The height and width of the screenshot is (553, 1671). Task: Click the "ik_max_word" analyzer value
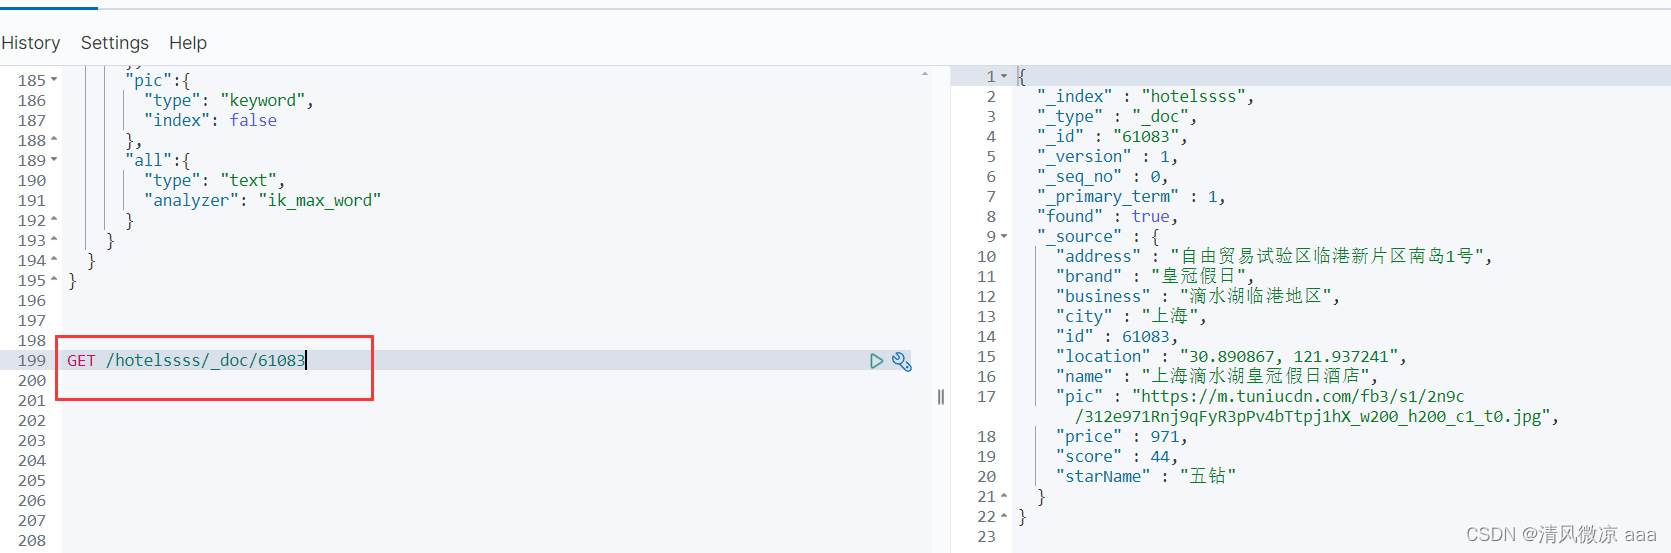(320, 200)
